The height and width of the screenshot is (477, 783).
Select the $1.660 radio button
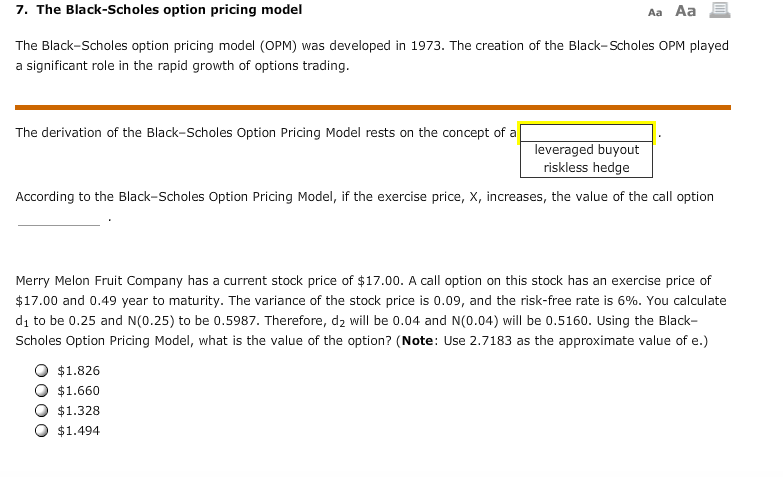click(41, 391)
